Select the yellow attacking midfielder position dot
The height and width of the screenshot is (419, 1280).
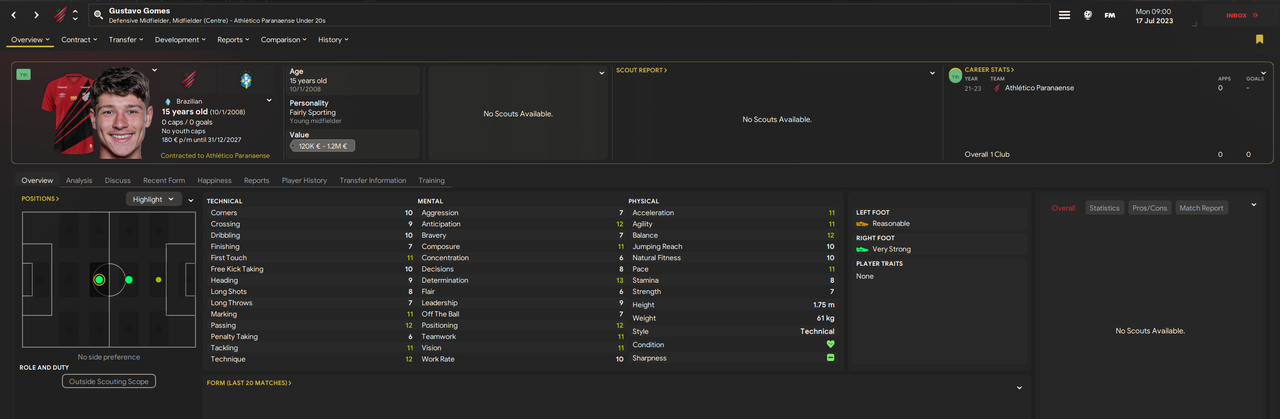pos(159,280)
